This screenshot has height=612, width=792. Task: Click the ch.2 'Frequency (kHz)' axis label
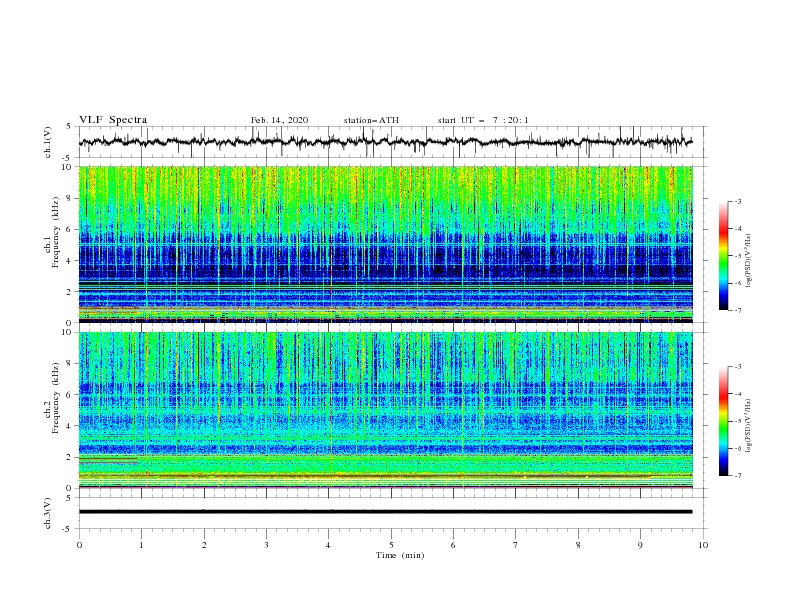coord(56,398)
